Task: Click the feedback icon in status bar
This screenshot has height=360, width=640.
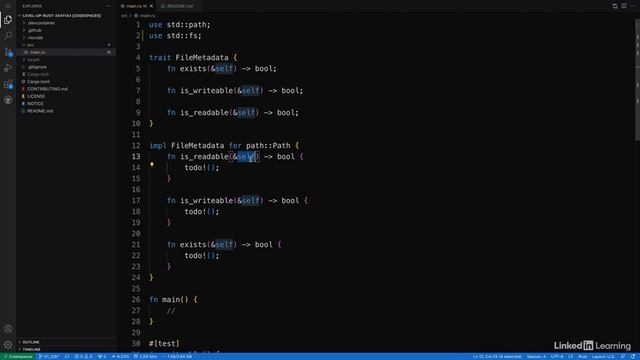Action: pyautogui.click(x=623, y=357)
